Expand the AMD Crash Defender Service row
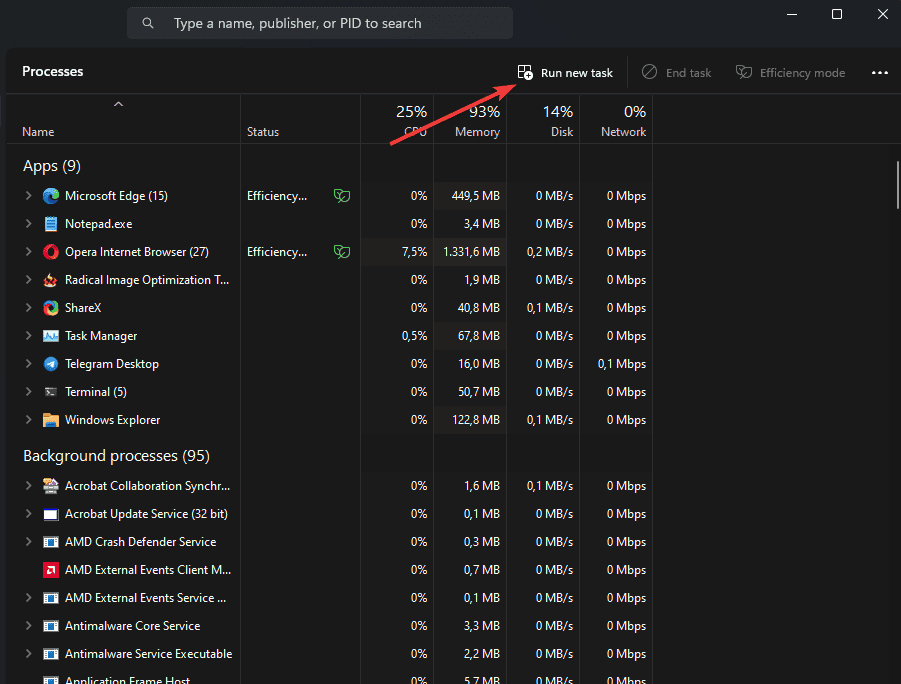 coord(28,542)
